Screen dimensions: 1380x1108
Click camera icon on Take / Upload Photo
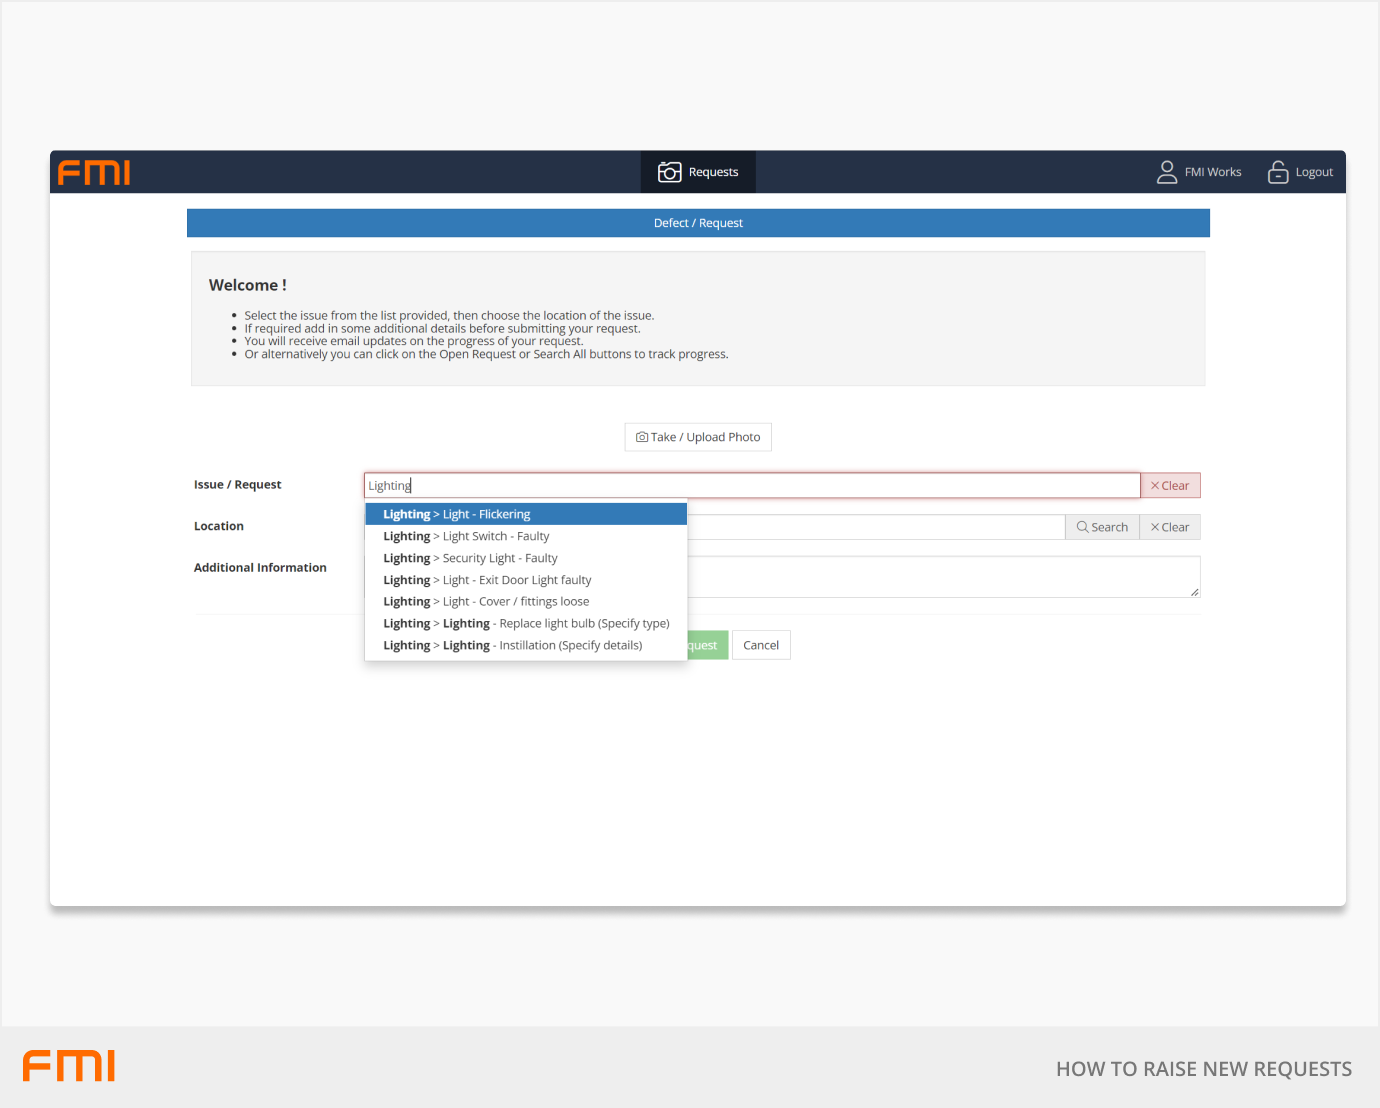[642, 437]
